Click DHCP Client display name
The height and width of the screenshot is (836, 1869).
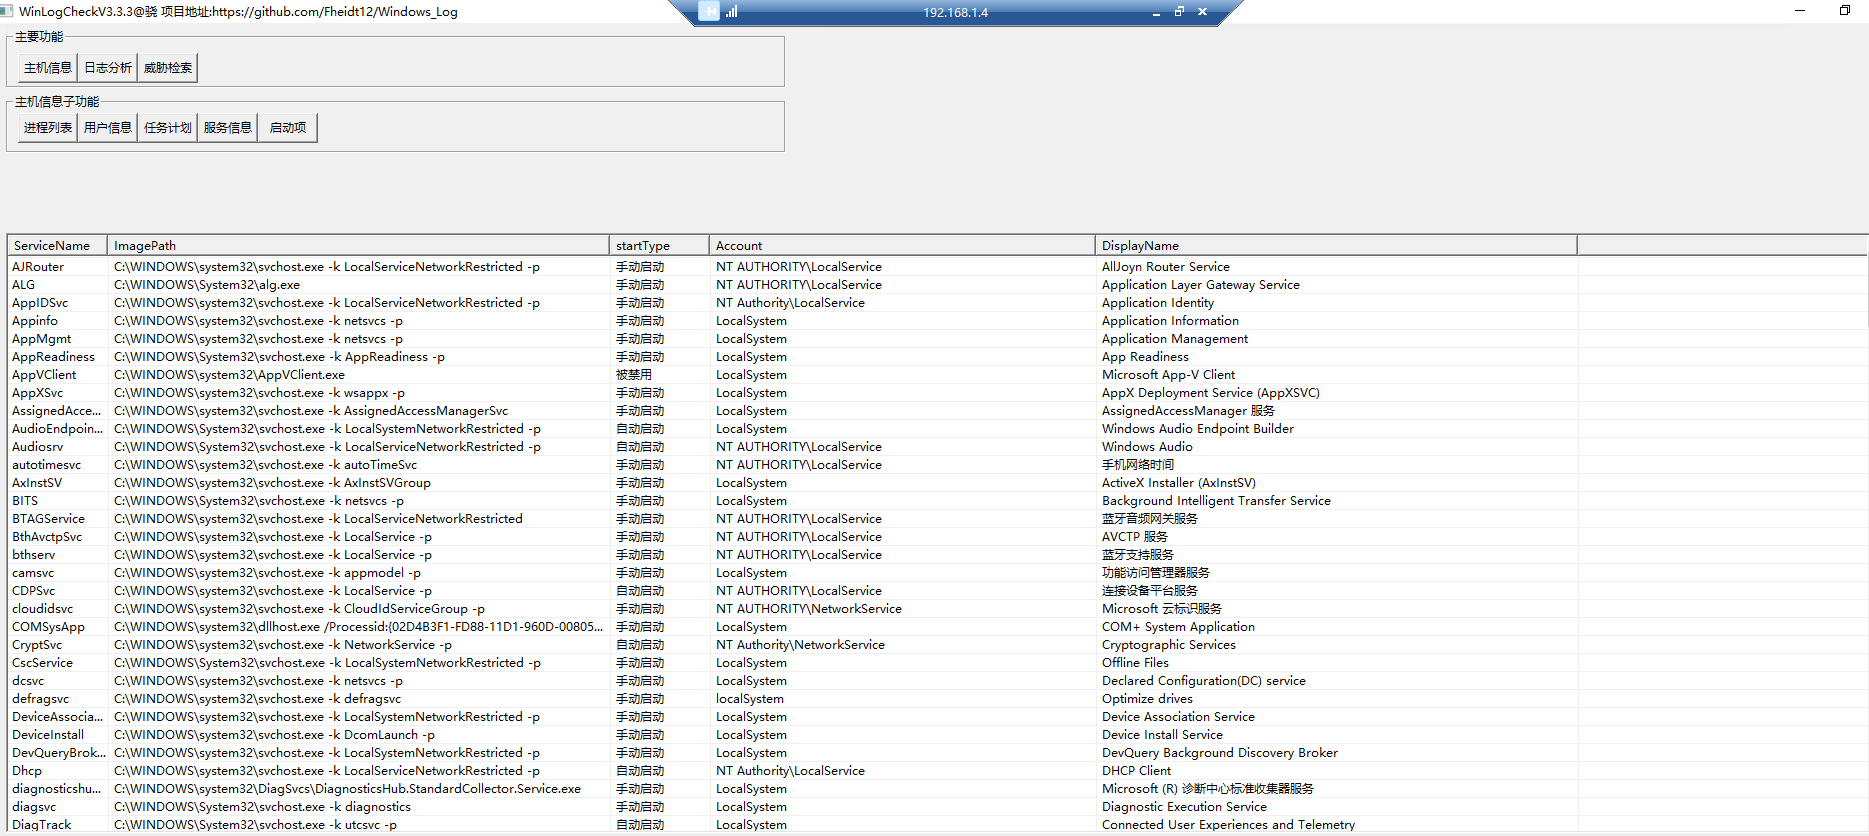tap(1136, 771)
